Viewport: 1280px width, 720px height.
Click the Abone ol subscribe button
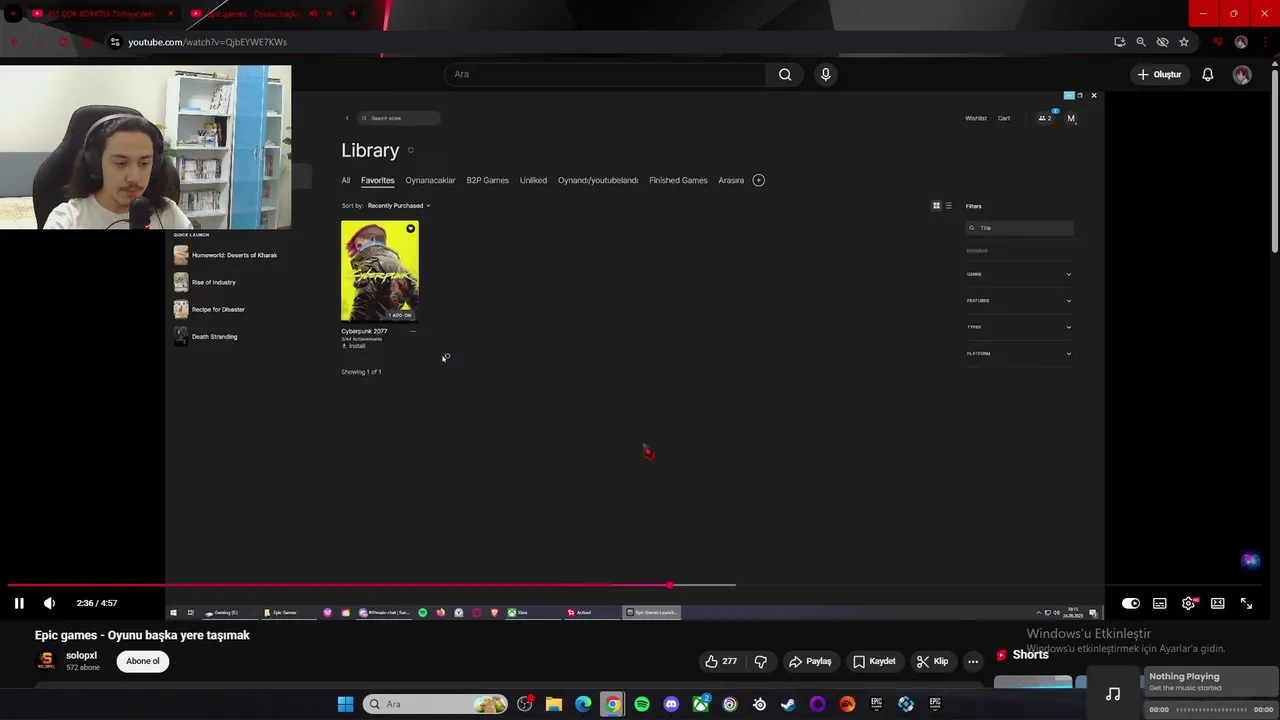142,661
